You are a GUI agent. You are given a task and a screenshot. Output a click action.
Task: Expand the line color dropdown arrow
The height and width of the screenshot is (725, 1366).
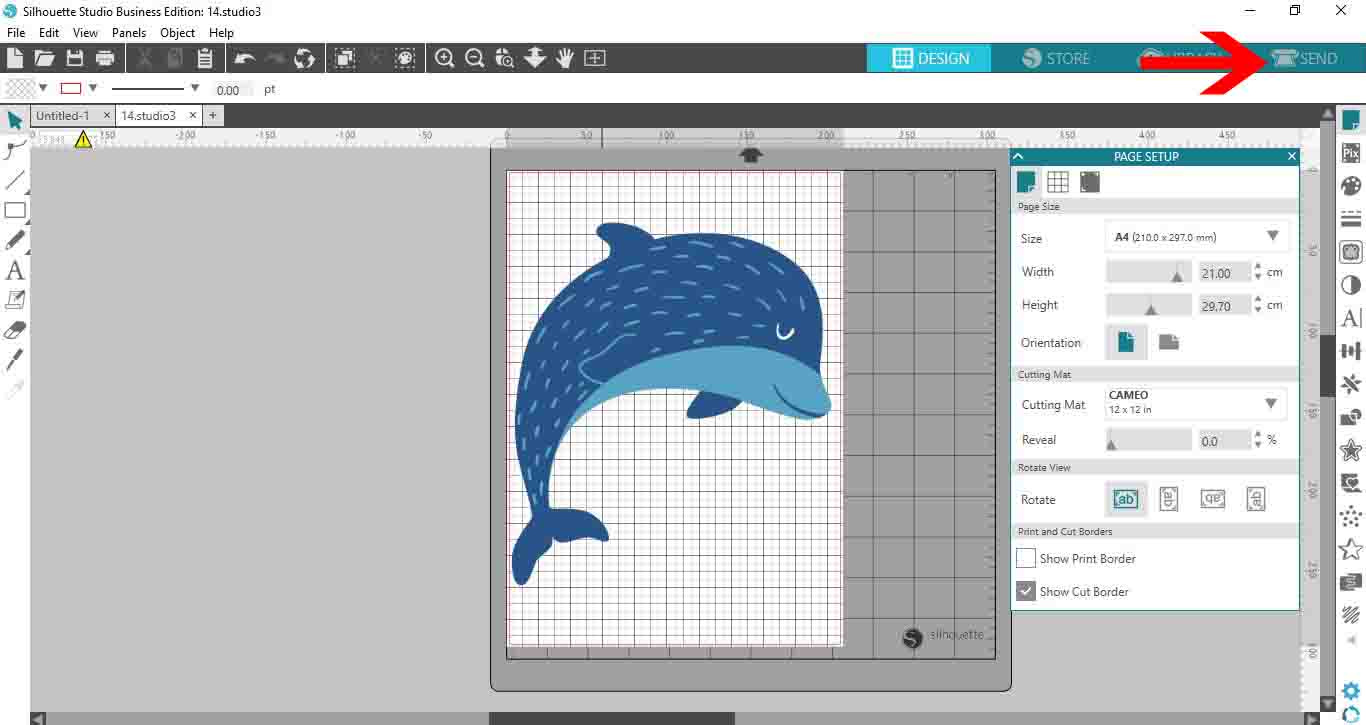point(93,88)
